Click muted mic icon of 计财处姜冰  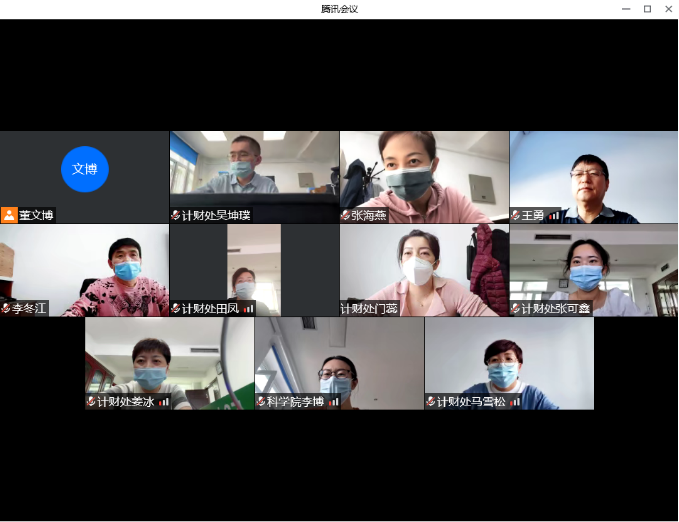click(91, 402)
